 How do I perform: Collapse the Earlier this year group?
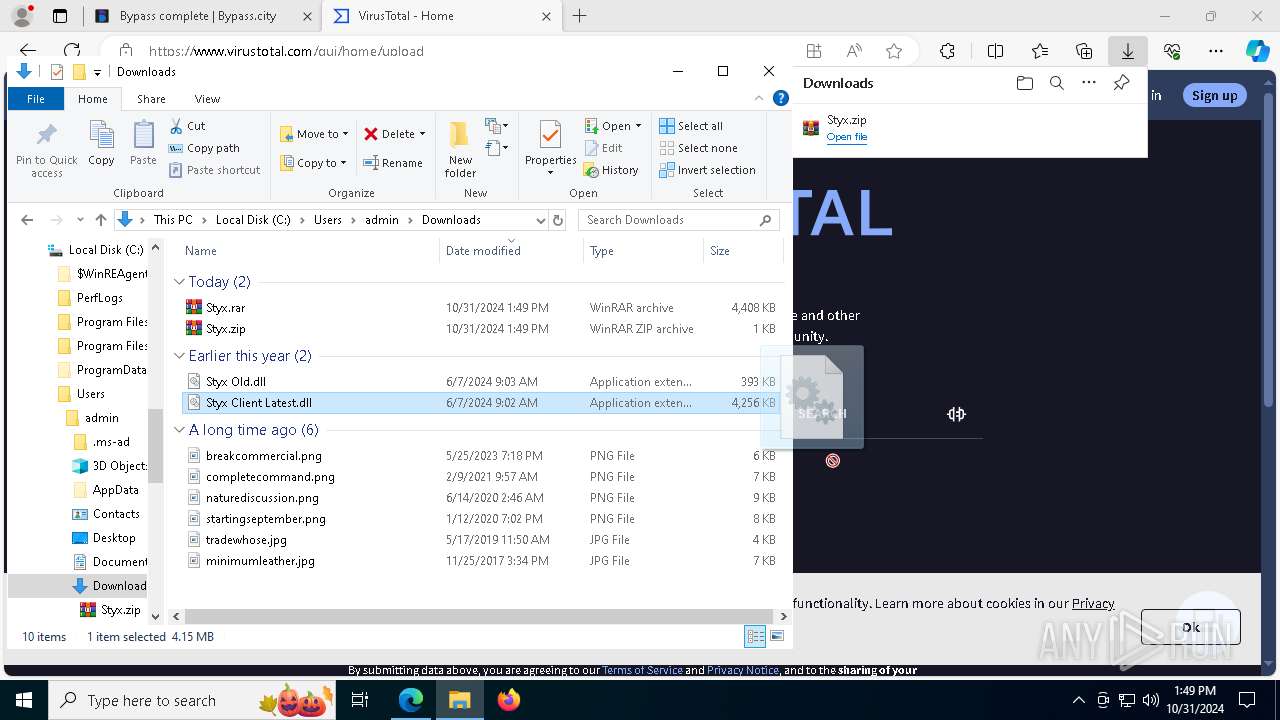(179, 356)
